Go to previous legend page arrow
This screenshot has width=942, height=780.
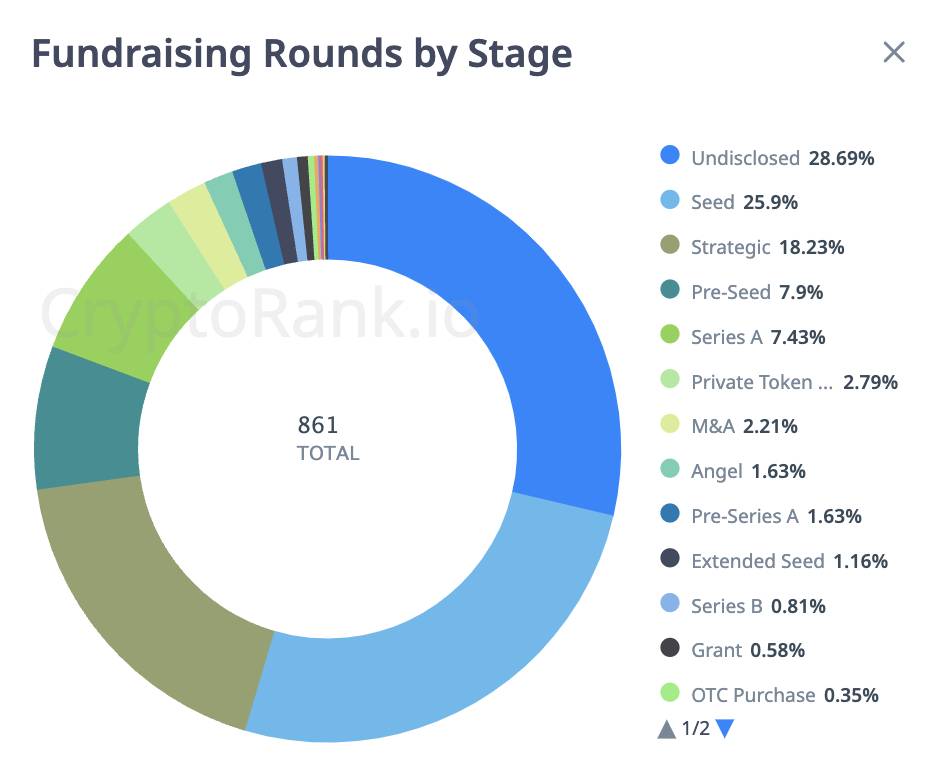pyautogui.click(x=667, y=729)
